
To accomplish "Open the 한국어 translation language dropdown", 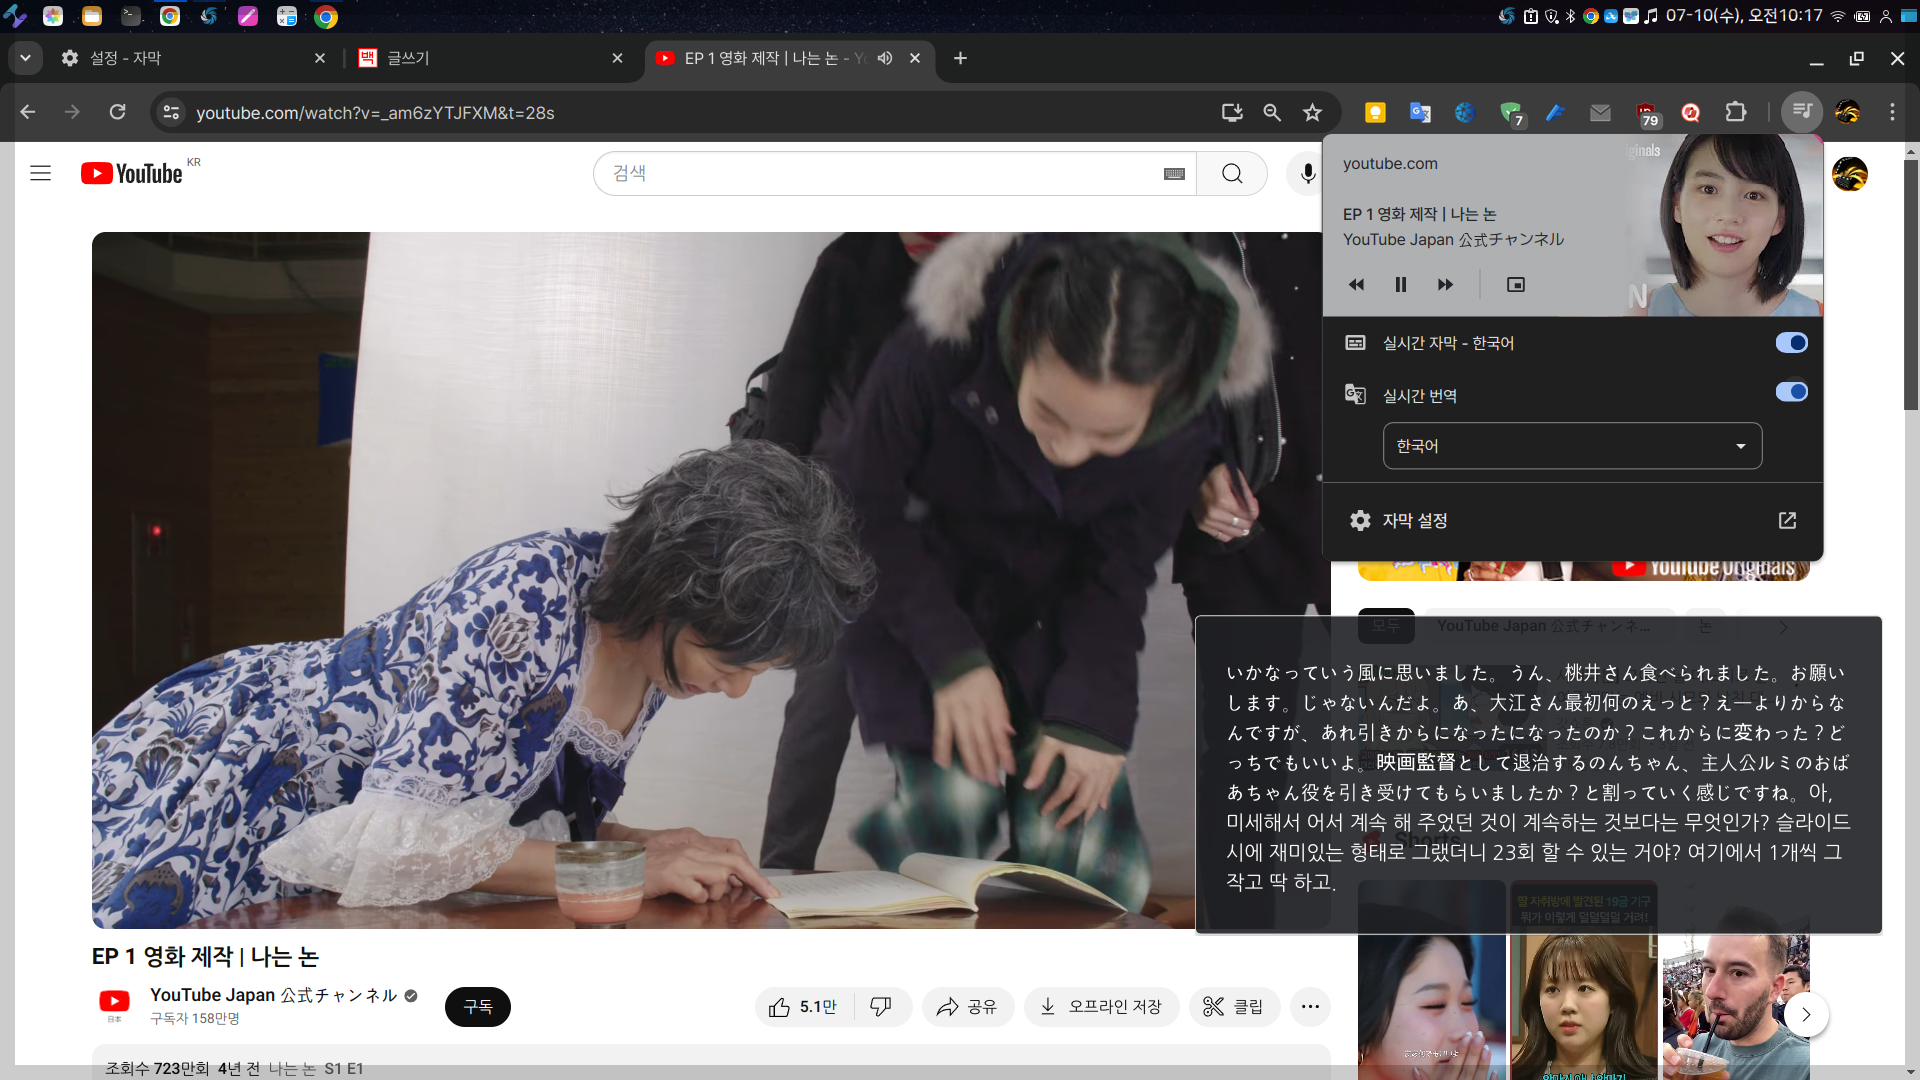I will (x=1572, y=446).
